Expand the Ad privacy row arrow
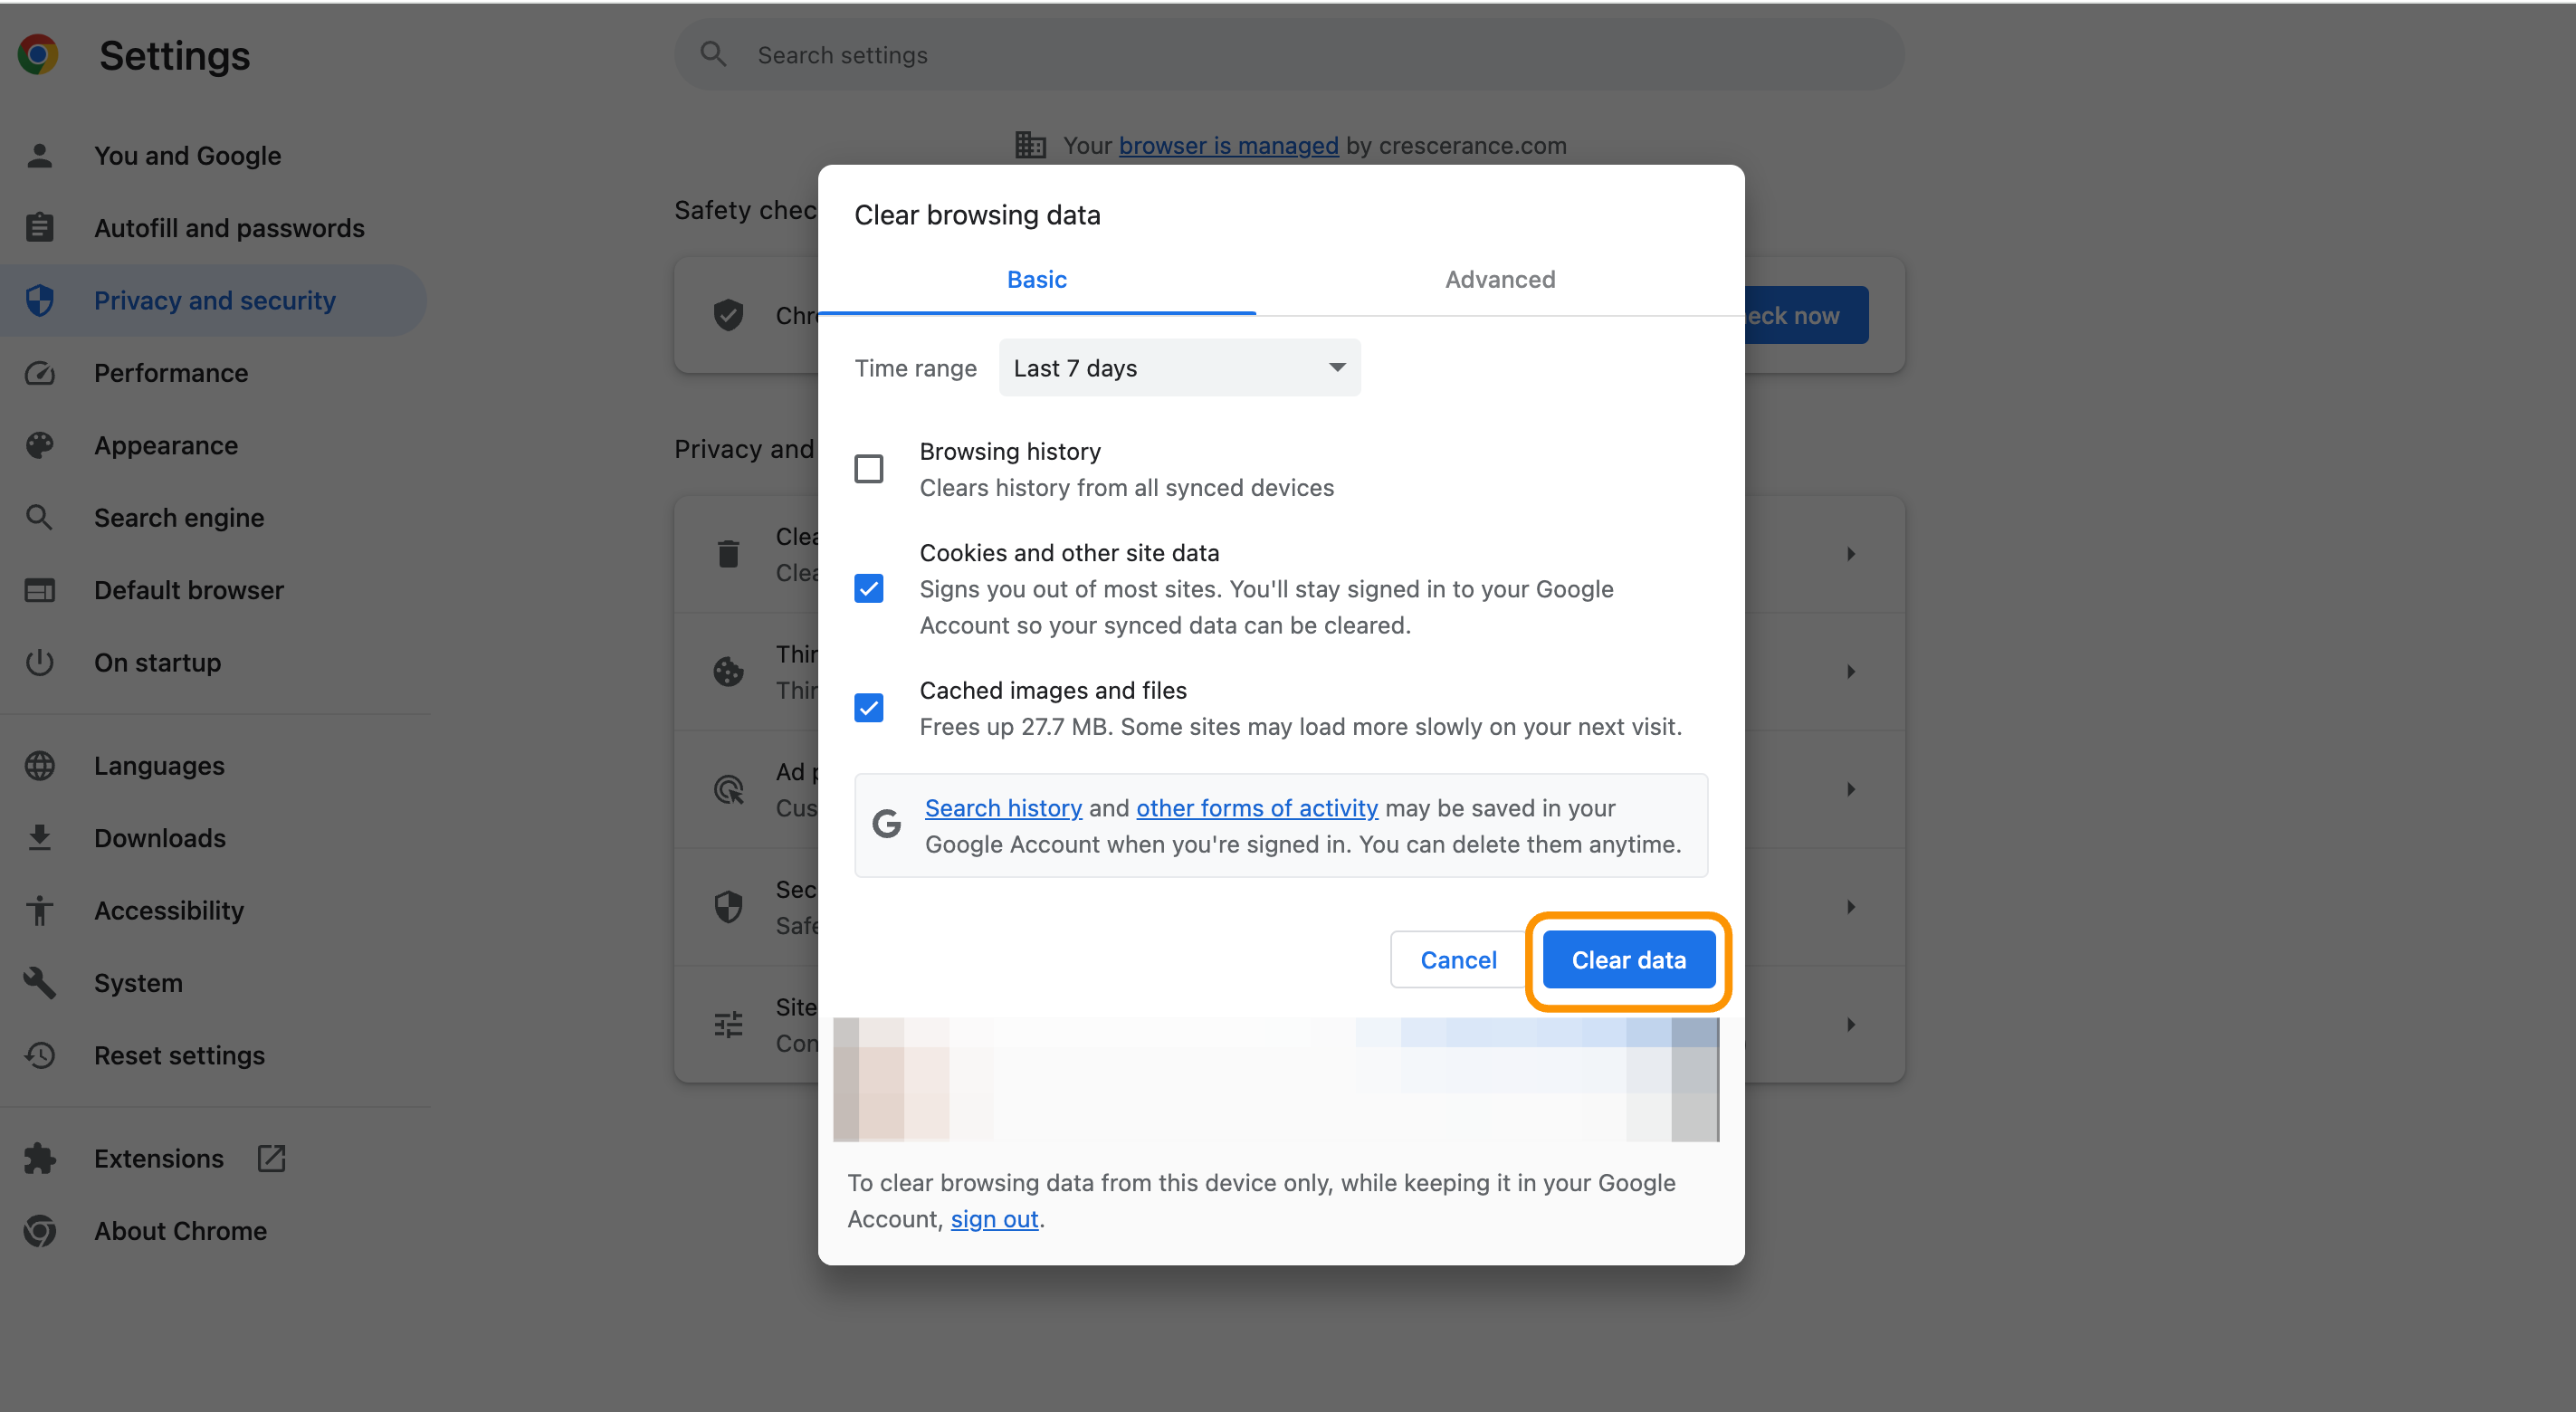Screen dimensions: 2576x1412 [x=1851, y=789]
